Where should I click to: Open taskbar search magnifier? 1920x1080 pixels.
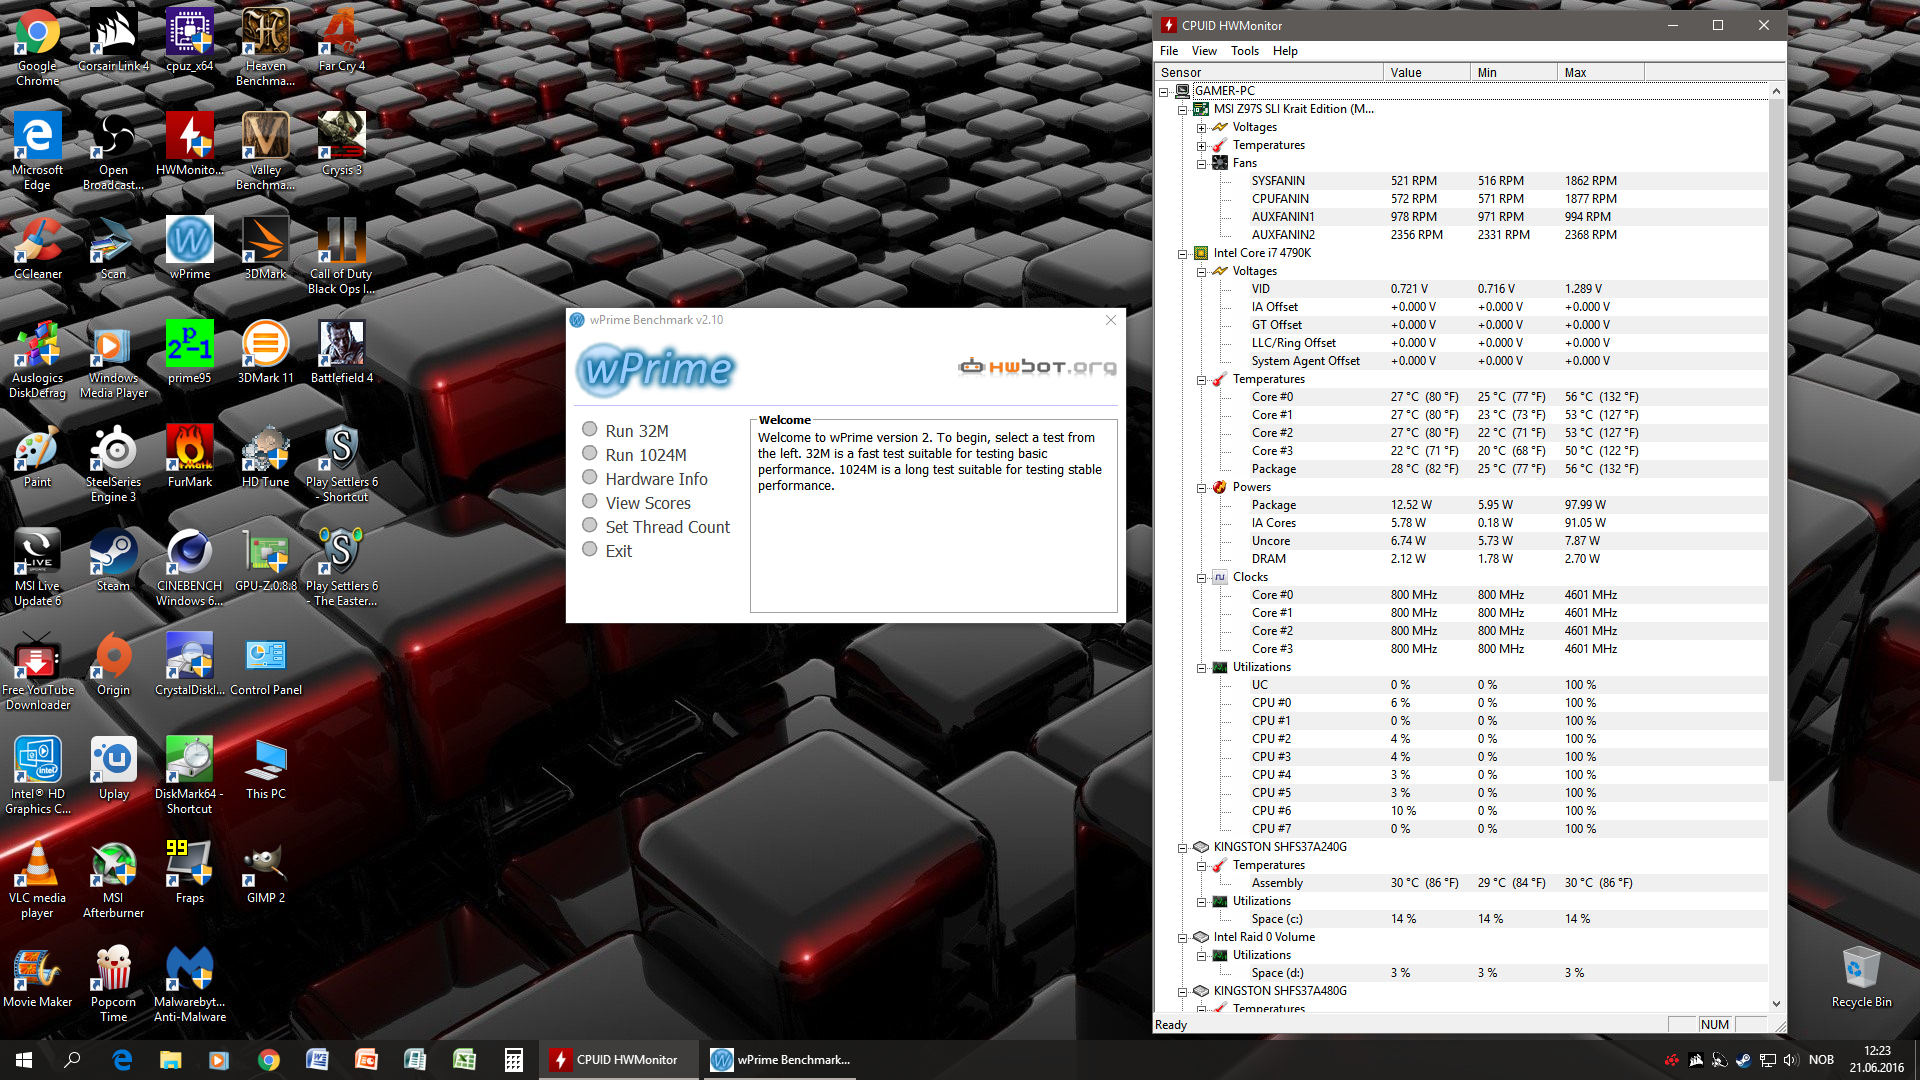click(72, 1060)
